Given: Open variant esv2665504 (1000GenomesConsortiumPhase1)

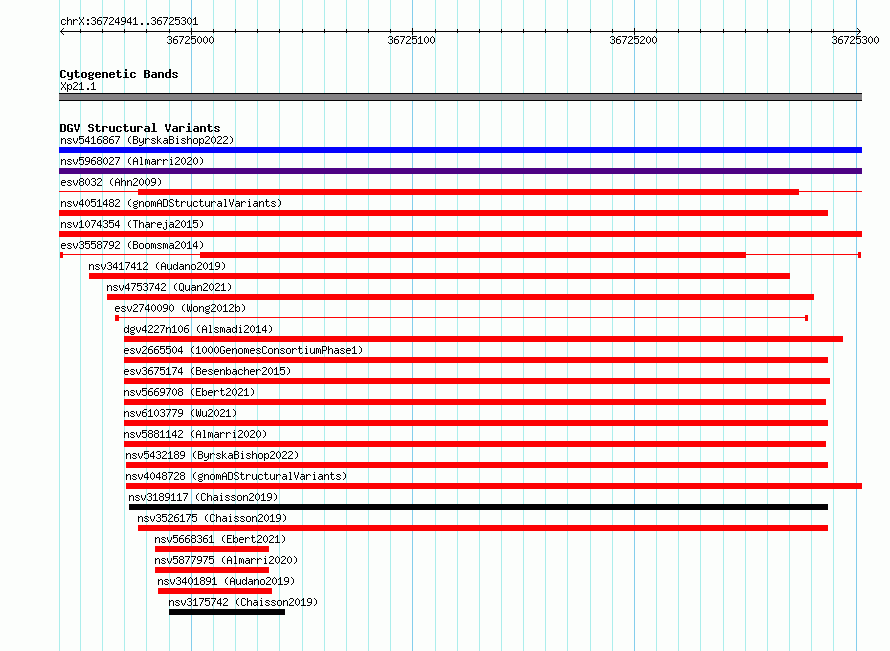Looking at the screenshot, I should point(243,350).
